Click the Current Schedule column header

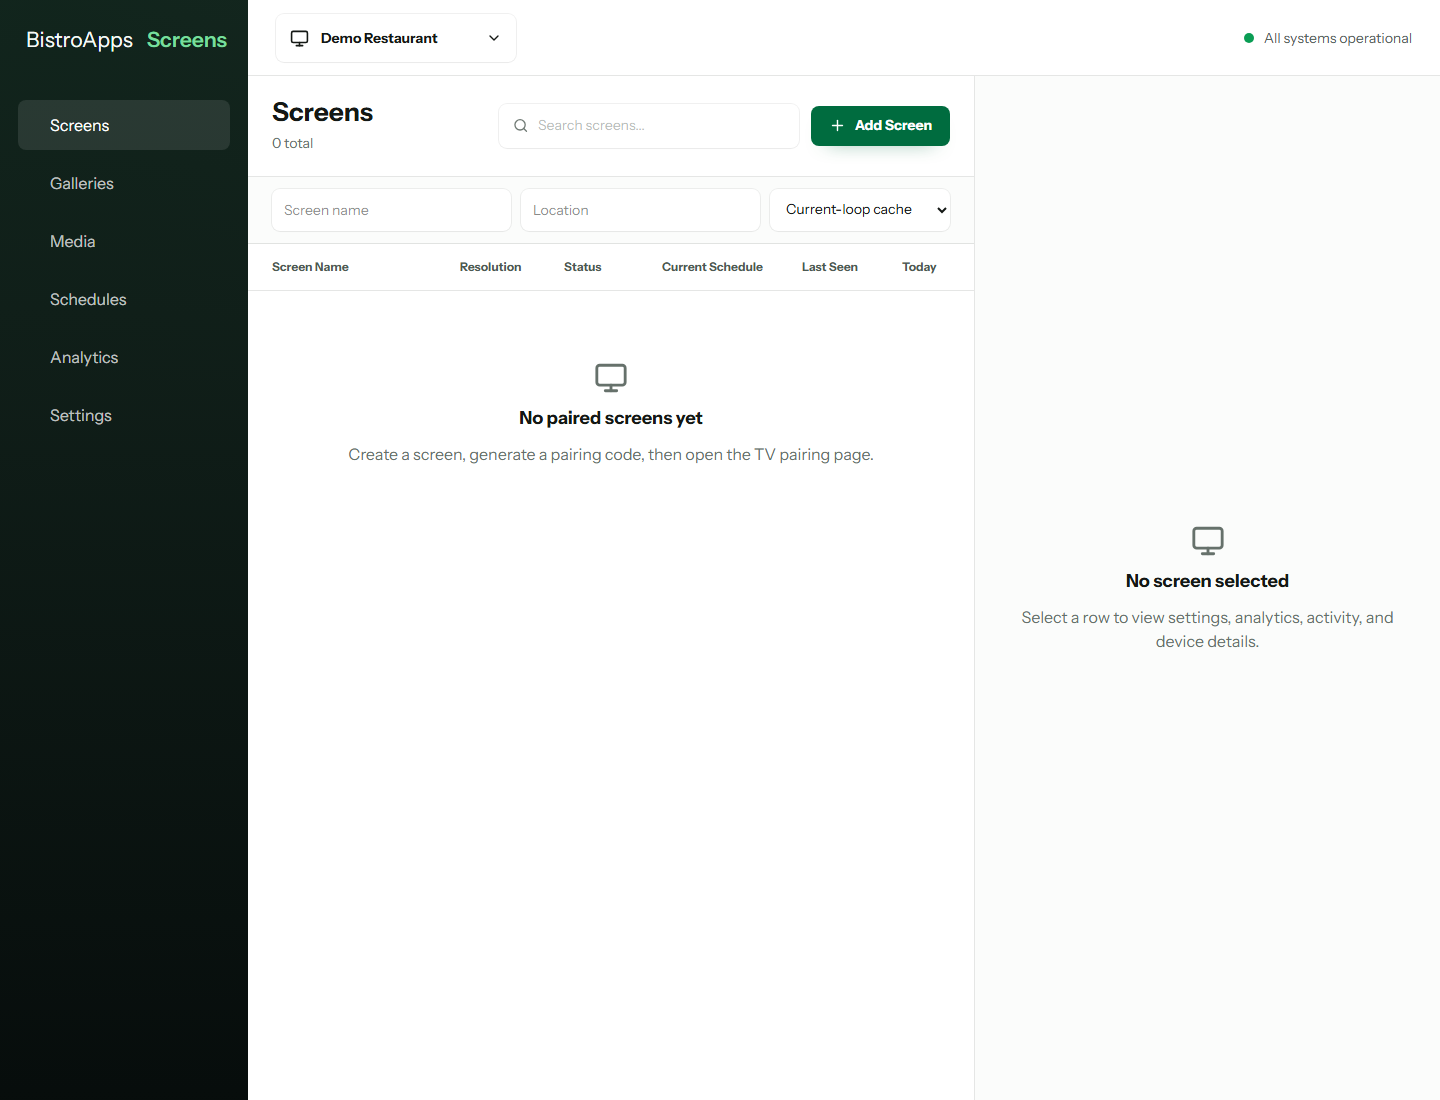tap(712, 267)
